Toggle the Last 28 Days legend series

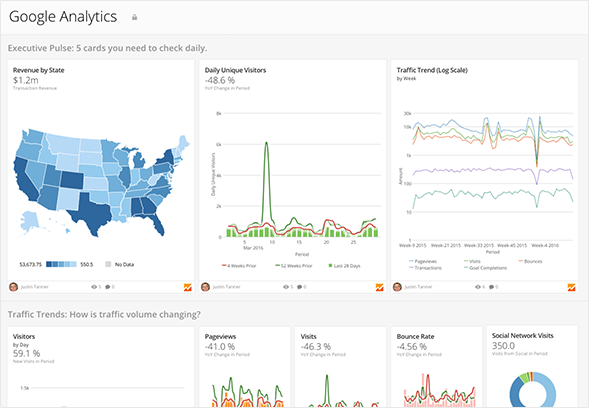tap(344, 266)
